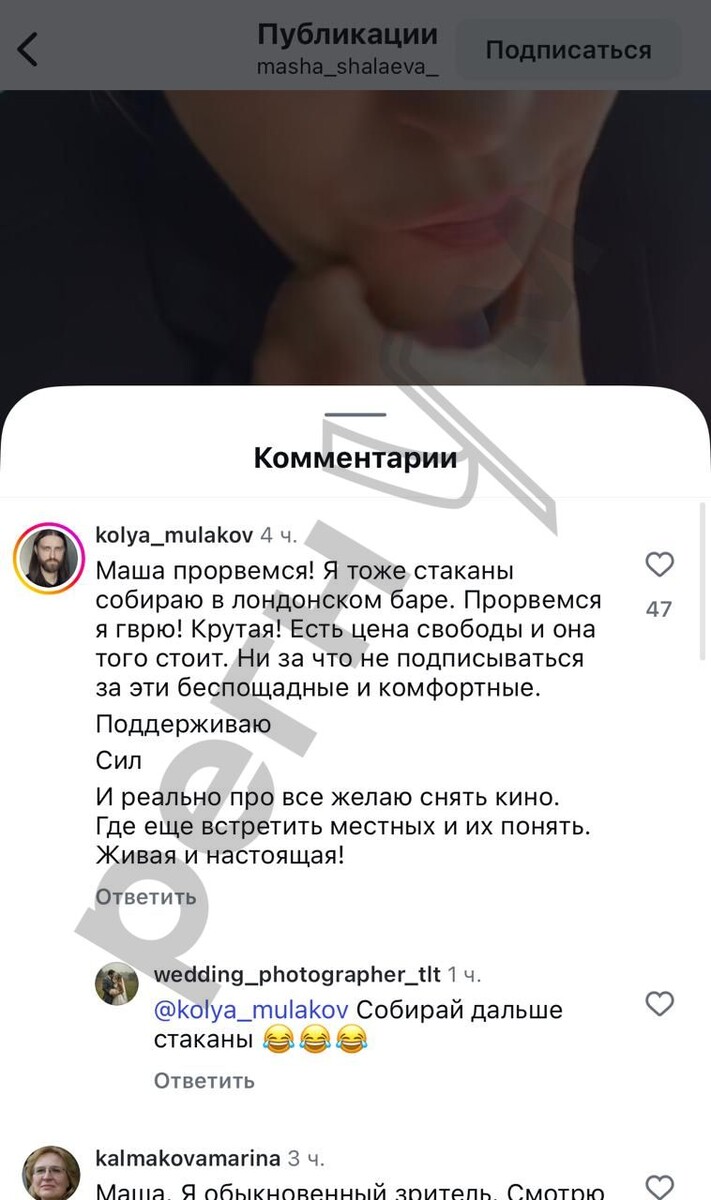Open kolya_mulakov's profile avatar
Viewport: 711px width, 1200px height.
click(x=48, y=557)
